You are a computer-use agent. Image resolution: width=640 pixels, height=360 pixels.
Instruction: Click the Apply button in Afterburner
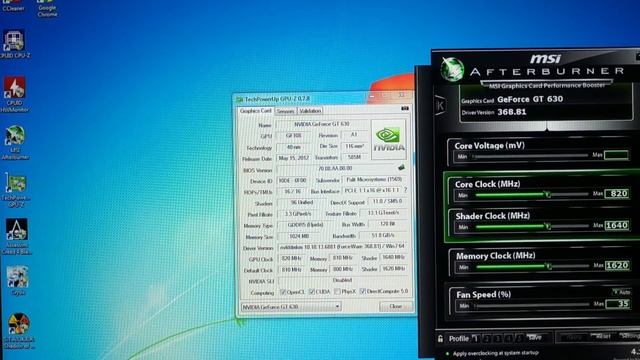click(574, 337)
